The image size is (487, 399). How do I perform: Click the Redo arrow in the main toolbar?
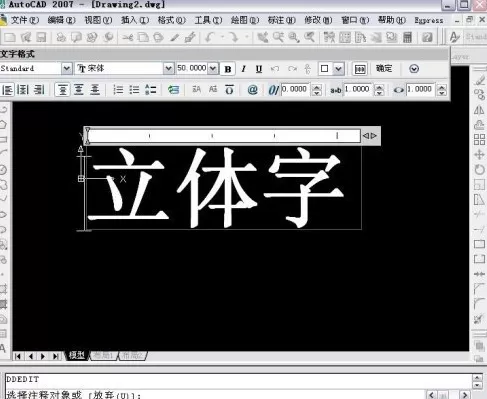pyautogui.click(x=233, y=37)
